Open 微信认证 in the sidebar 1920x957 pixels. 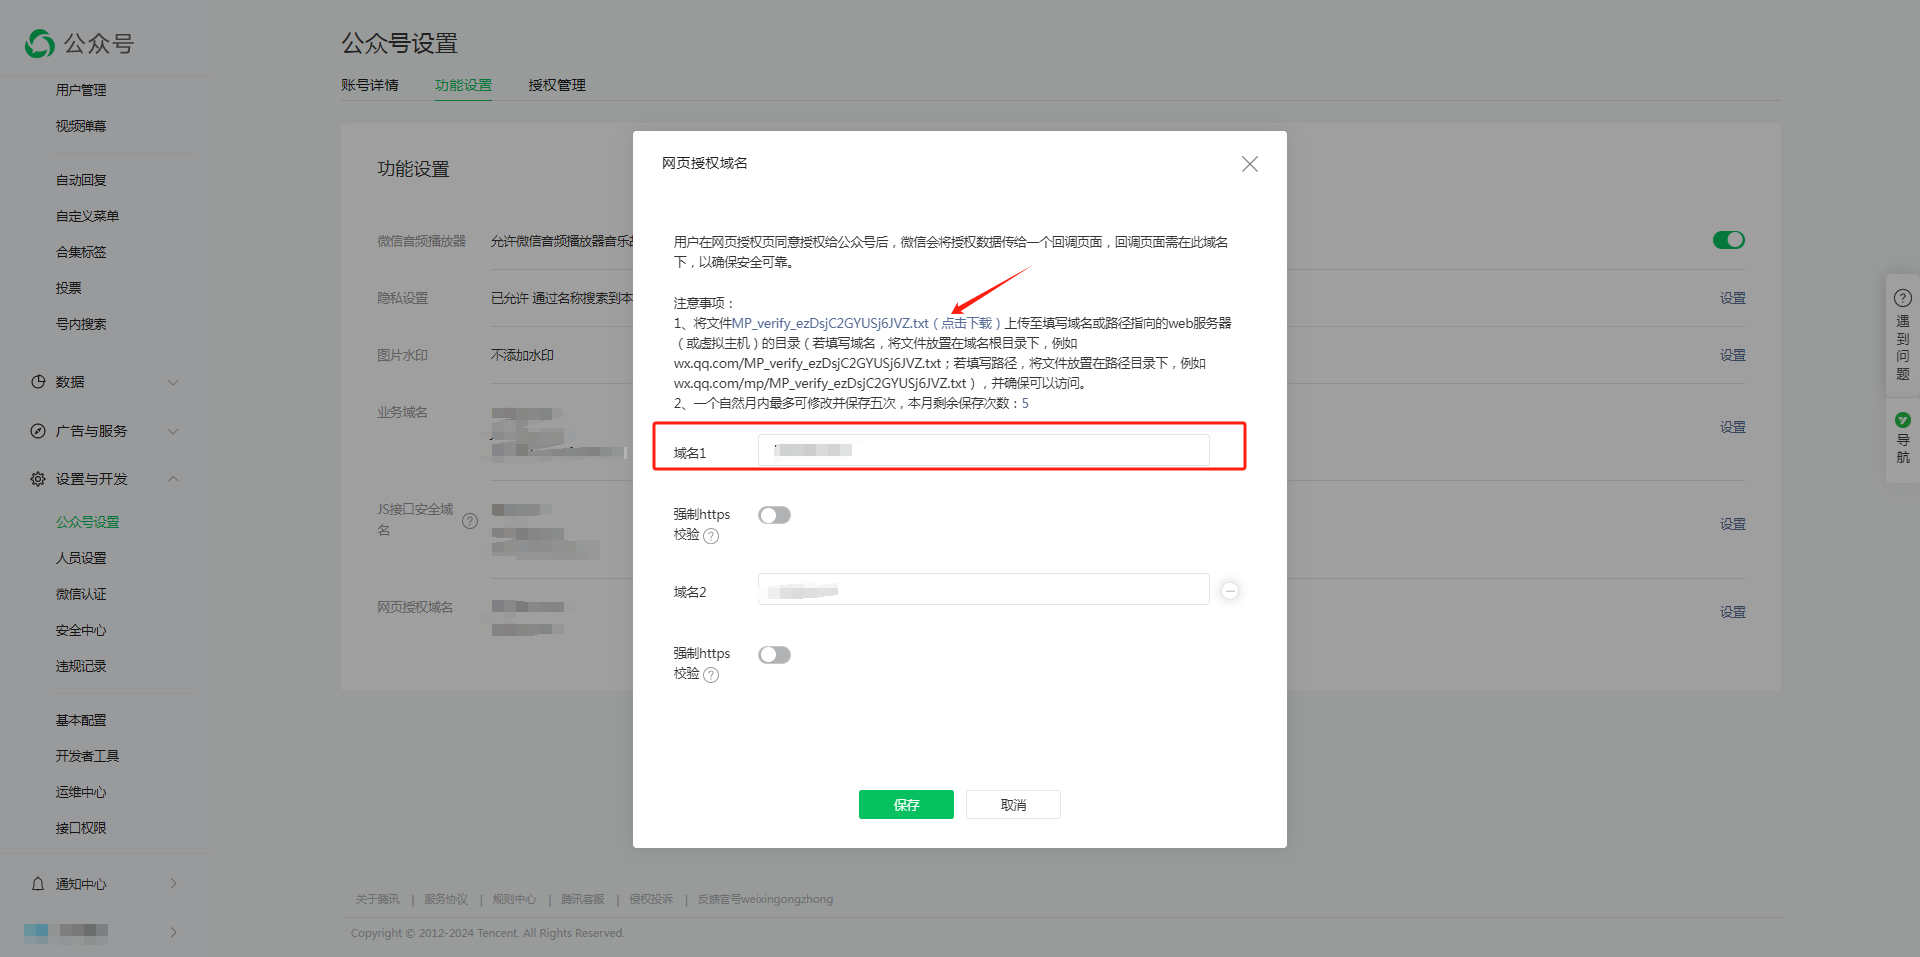coord(81,594)
